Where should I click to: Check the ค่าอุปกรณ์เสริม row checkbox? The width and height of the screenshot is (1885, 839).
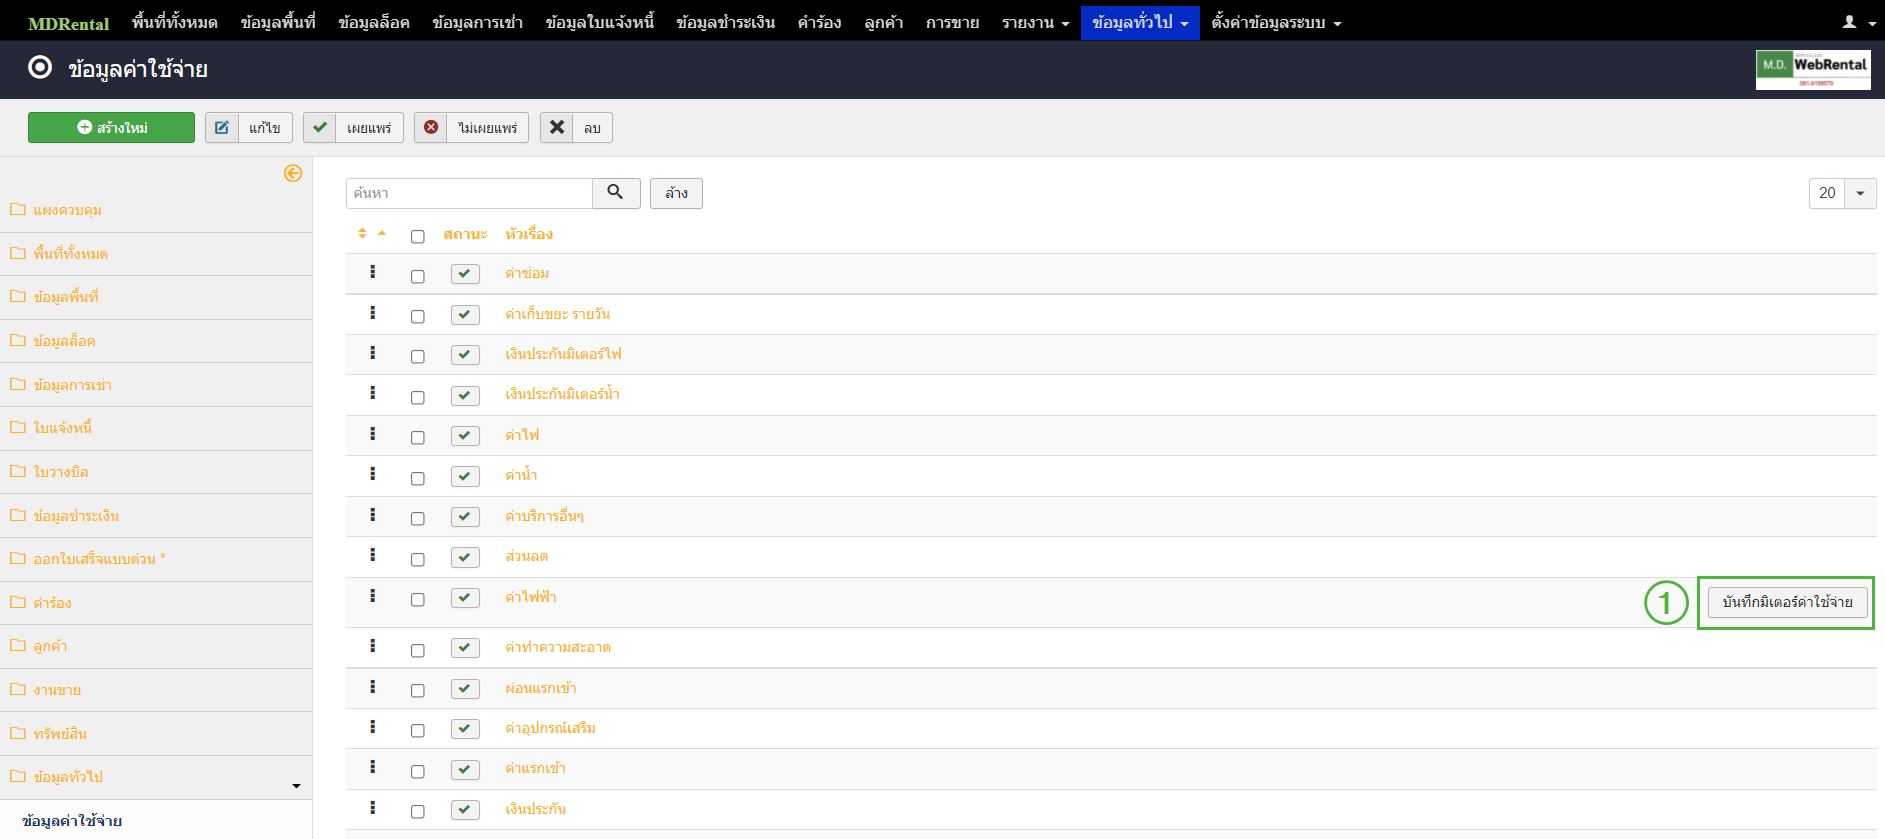pyautogui.click(x=418, y=731)
